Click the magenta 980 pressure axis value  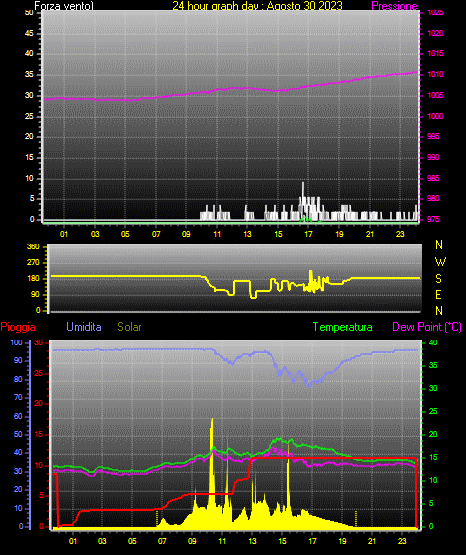coord(433,198)
